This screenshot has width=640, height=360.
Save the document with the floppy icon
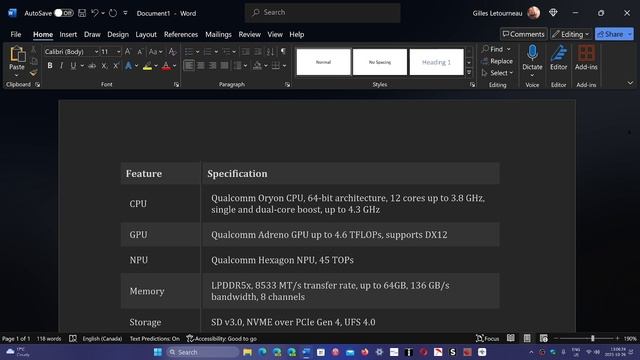coord(82,13)
